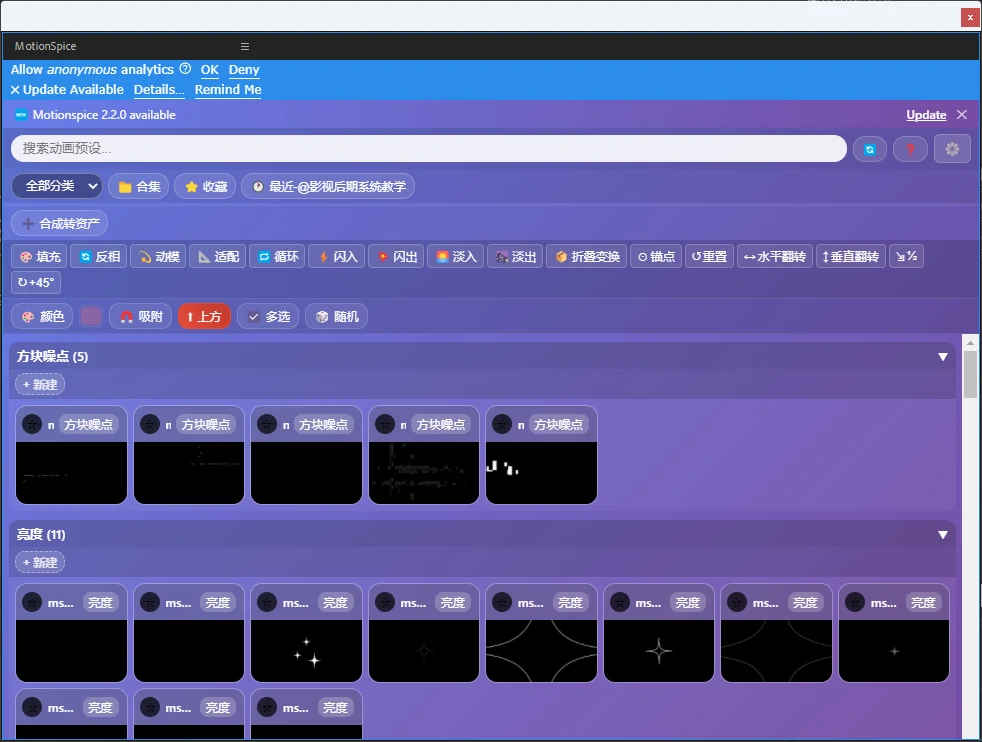Click 新建 under 方块噪点 section
This screenshot has height=742, width=982.
[x=40, y=384]
